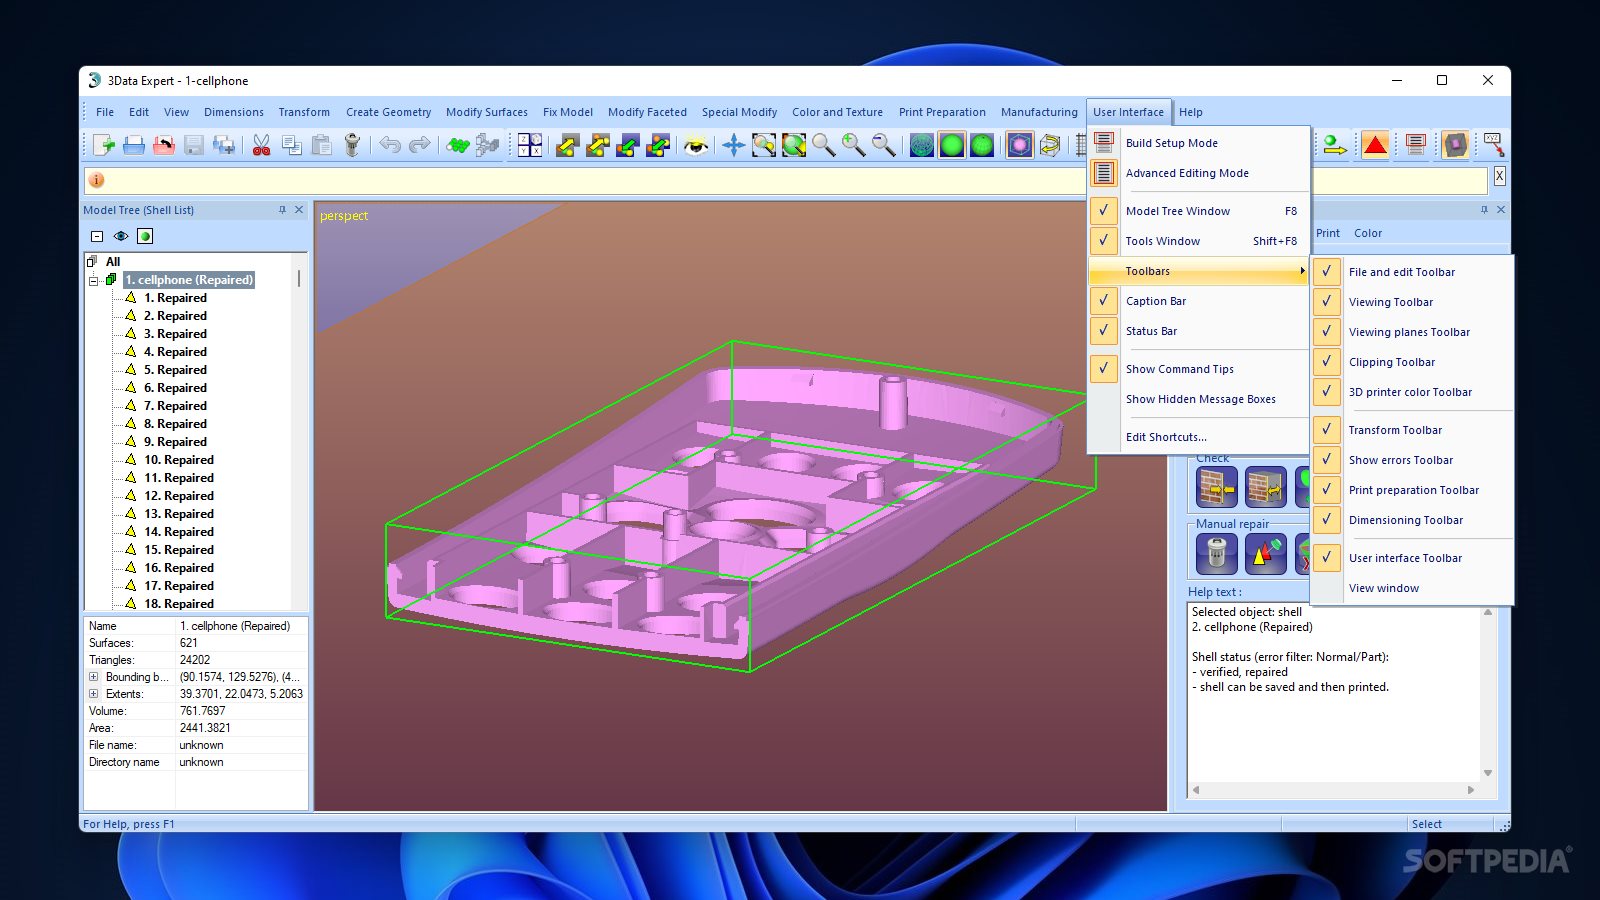Expand the Bounding box property row
The width and height of the screenshot is (1600, 900).
pyautogui.click(x=94, y=677)
